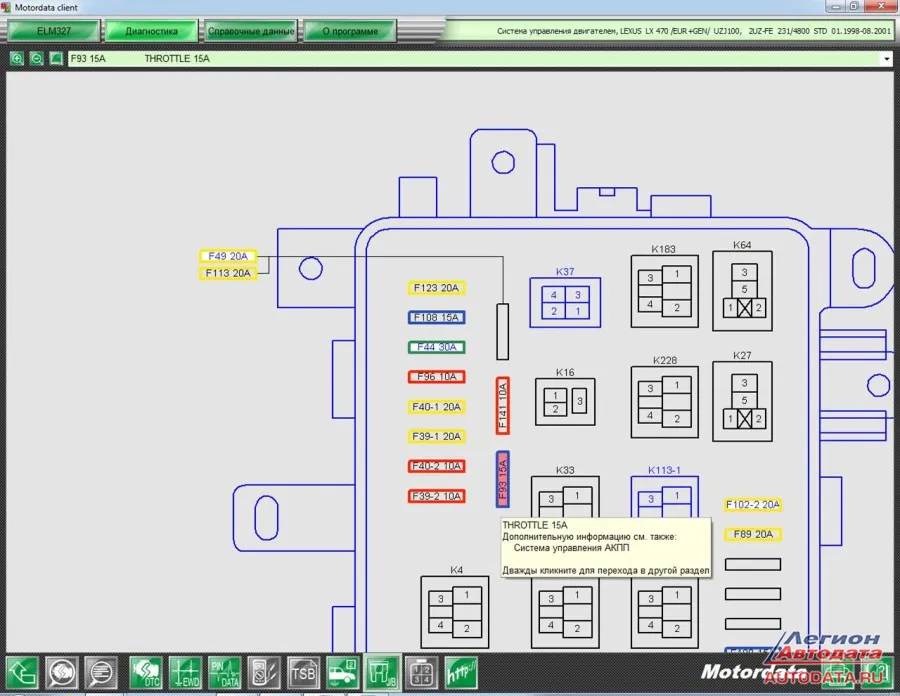Select fuse F102-2 20A
Image resolution: width=900 pixels, height=696 pixels.
coord(752,505)
